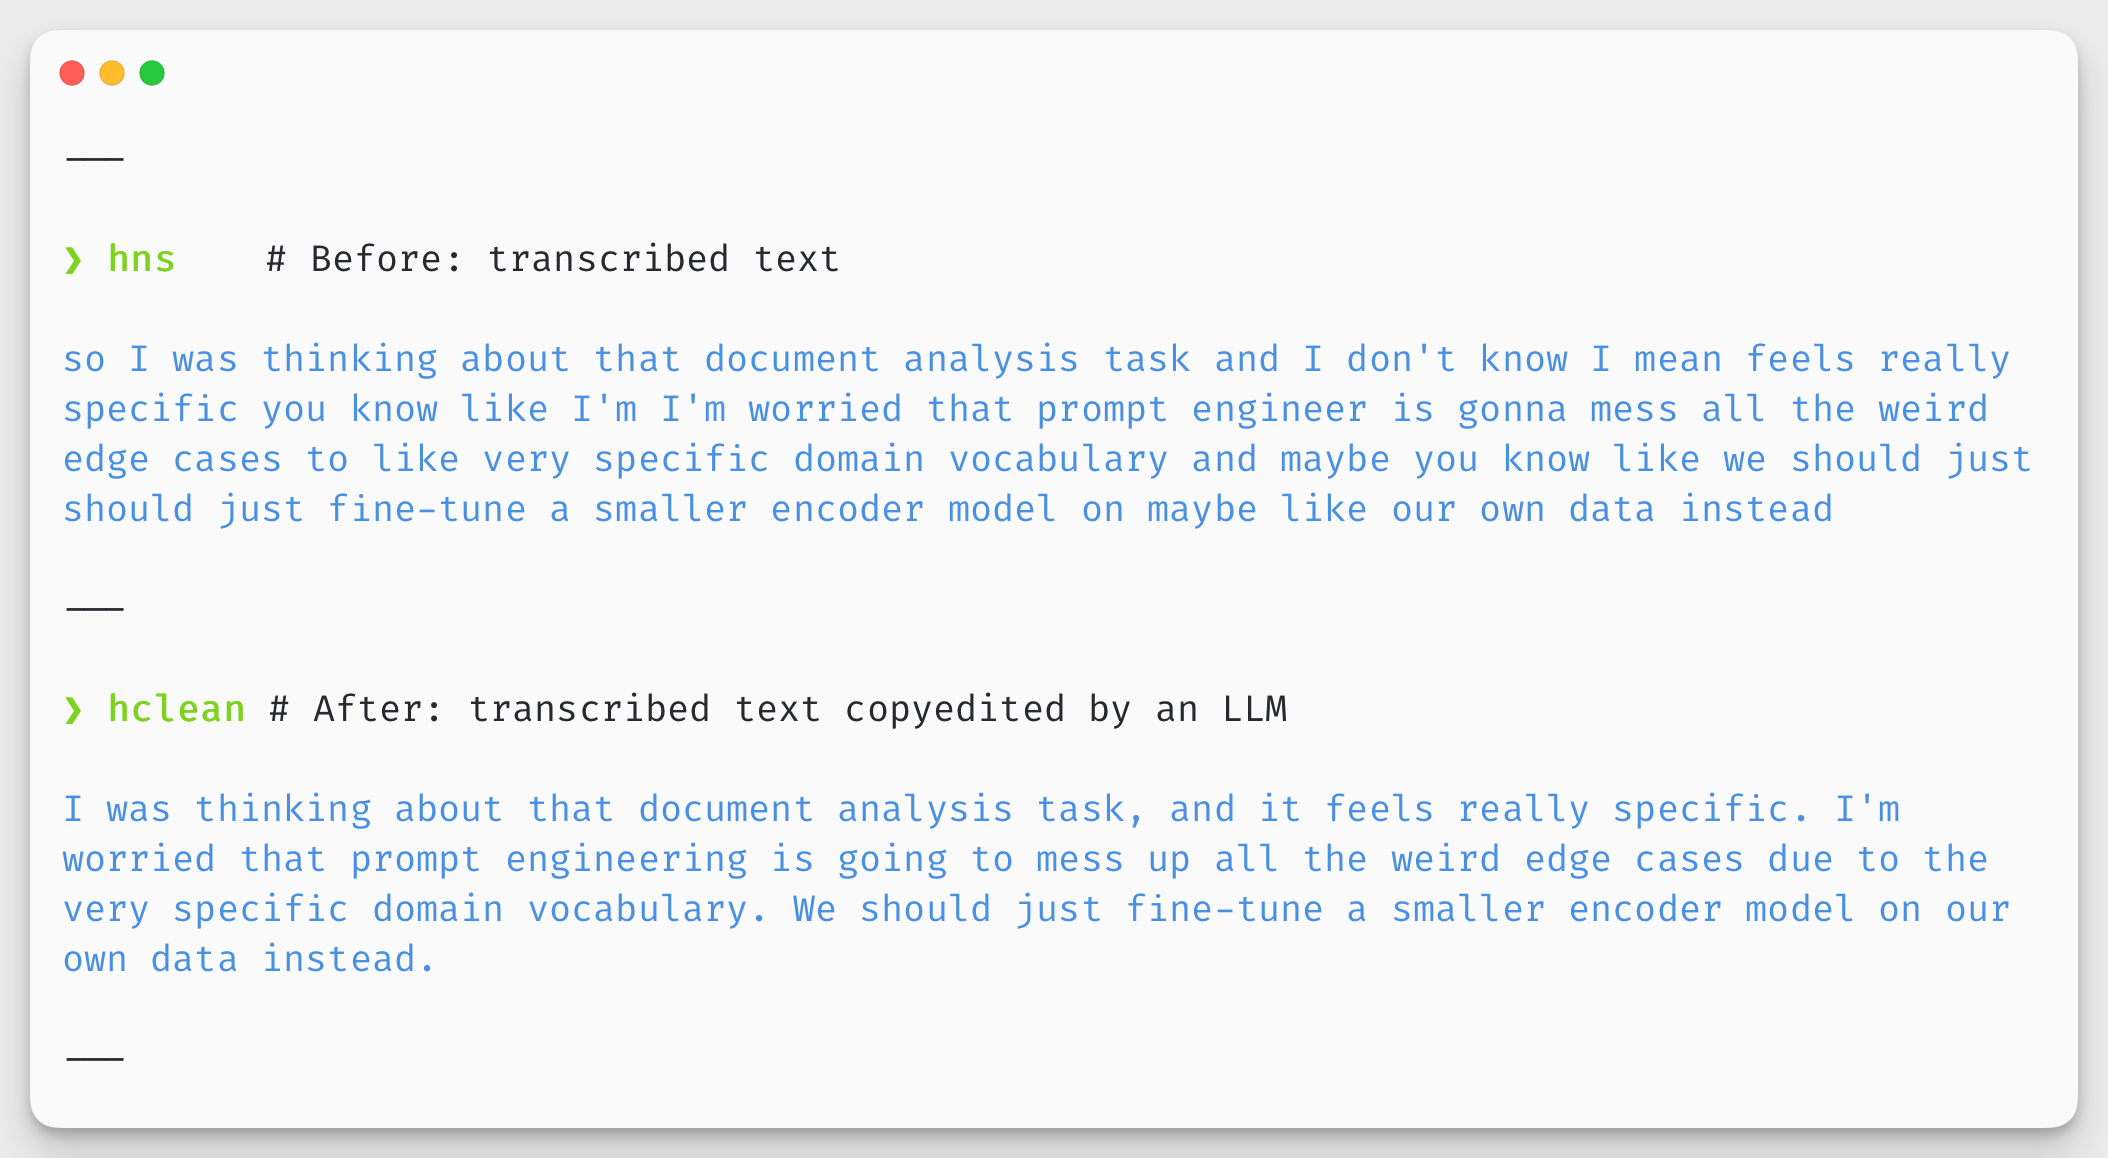The image size is (2108, 1158).
Task: Click the bottom horizontal separator line
Action: (x=95, y=1057)
